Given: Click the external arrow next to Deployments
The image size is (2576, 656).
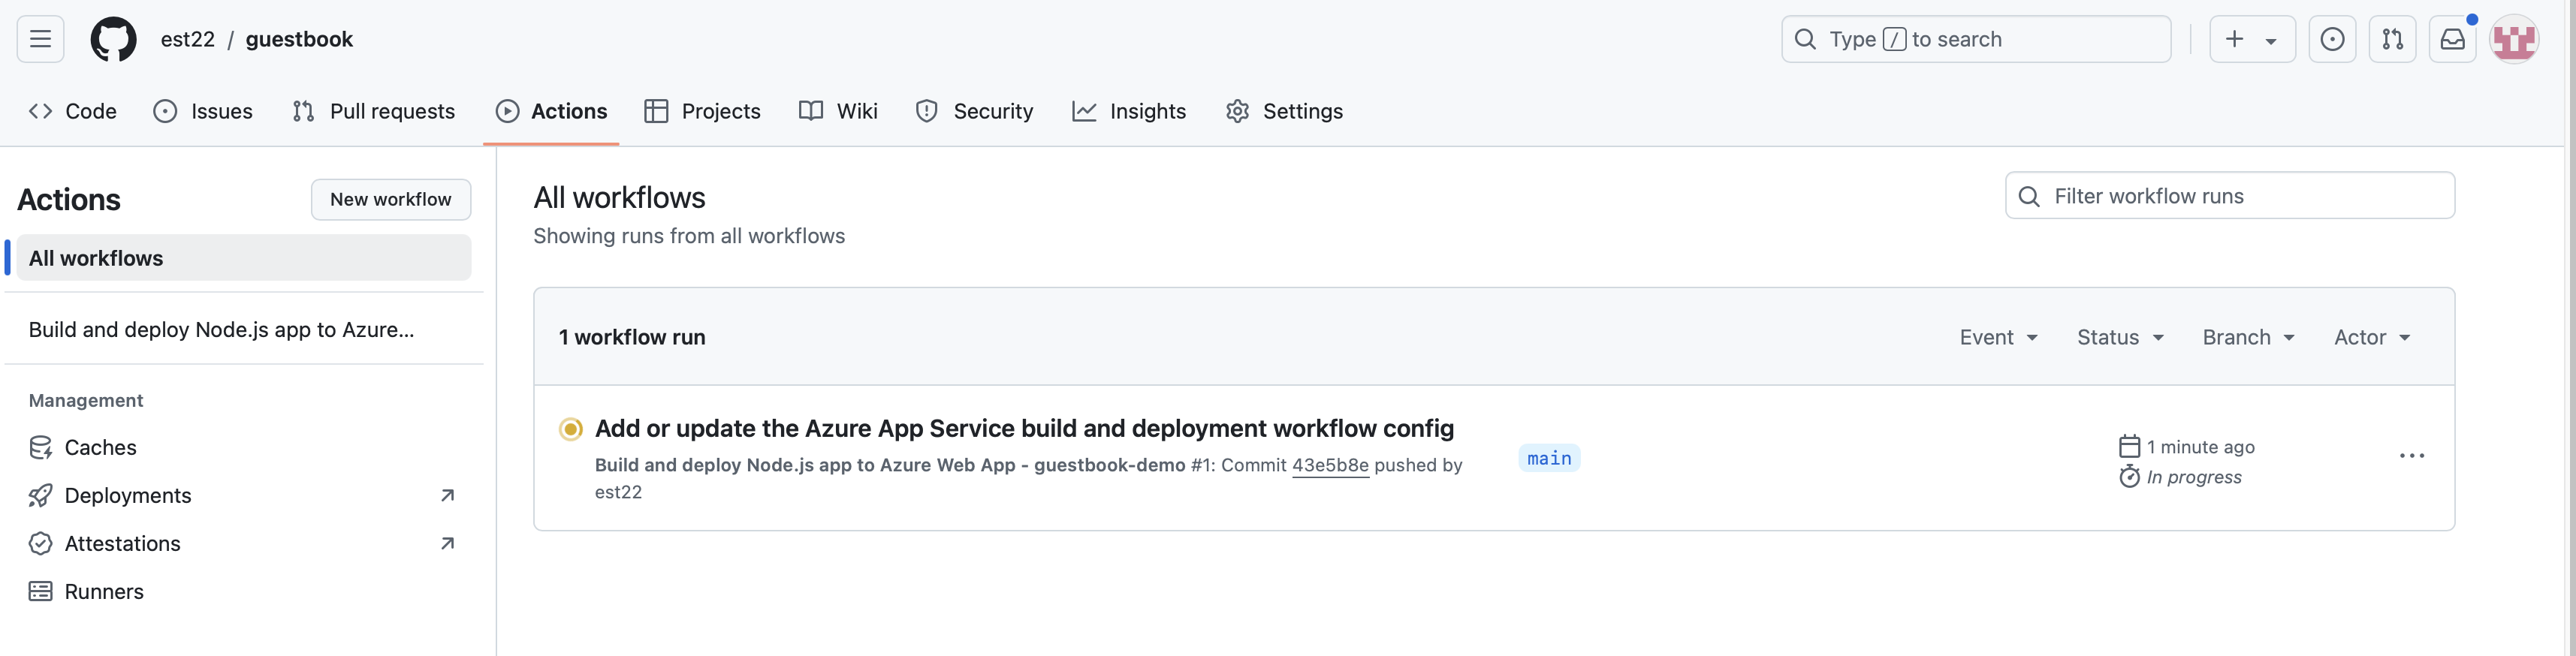Looking at the screenshot, I should 447,495.
